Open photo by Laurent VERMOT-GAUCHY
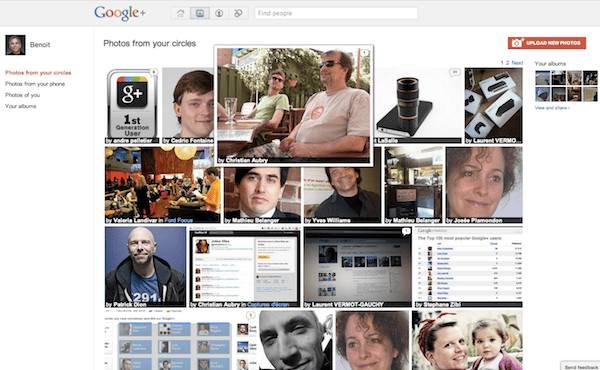The image size is (600, 370). (x=358, y=267)
